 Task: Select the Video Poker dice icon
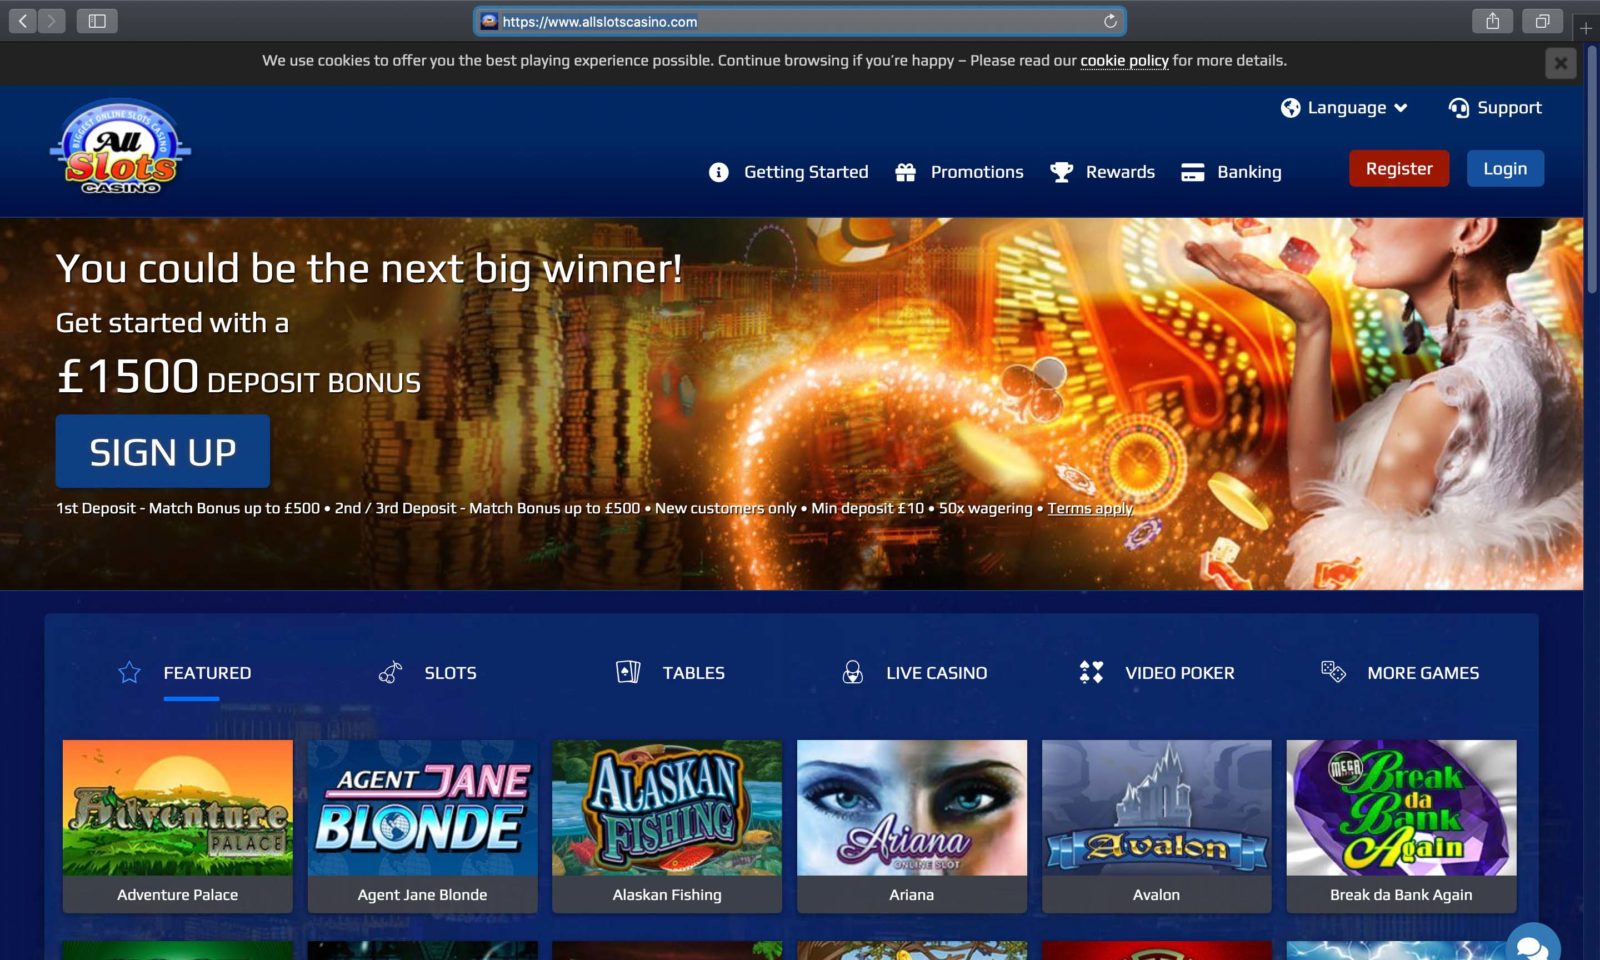(1091, 672)
